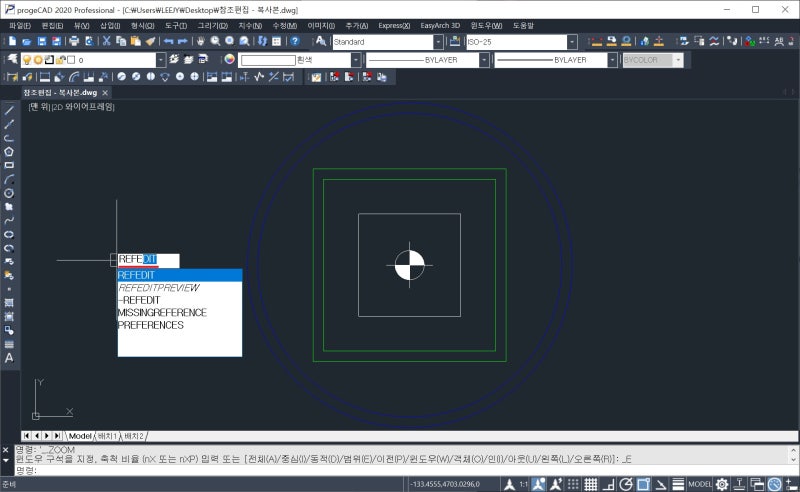Screen dimensions: 800x492
Task: Open the text style manager icon
Action: (x=320, y=41)
